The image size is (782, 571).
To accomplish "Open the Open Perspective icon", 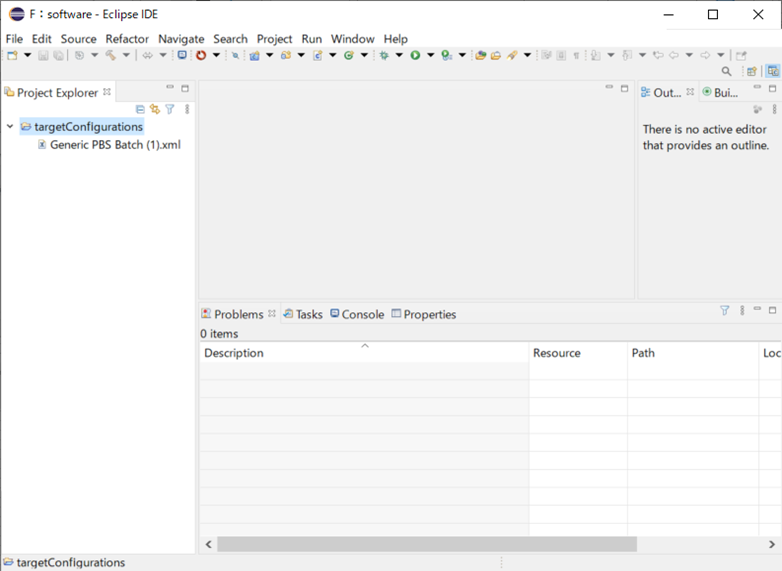I will (x=751, y=72).
